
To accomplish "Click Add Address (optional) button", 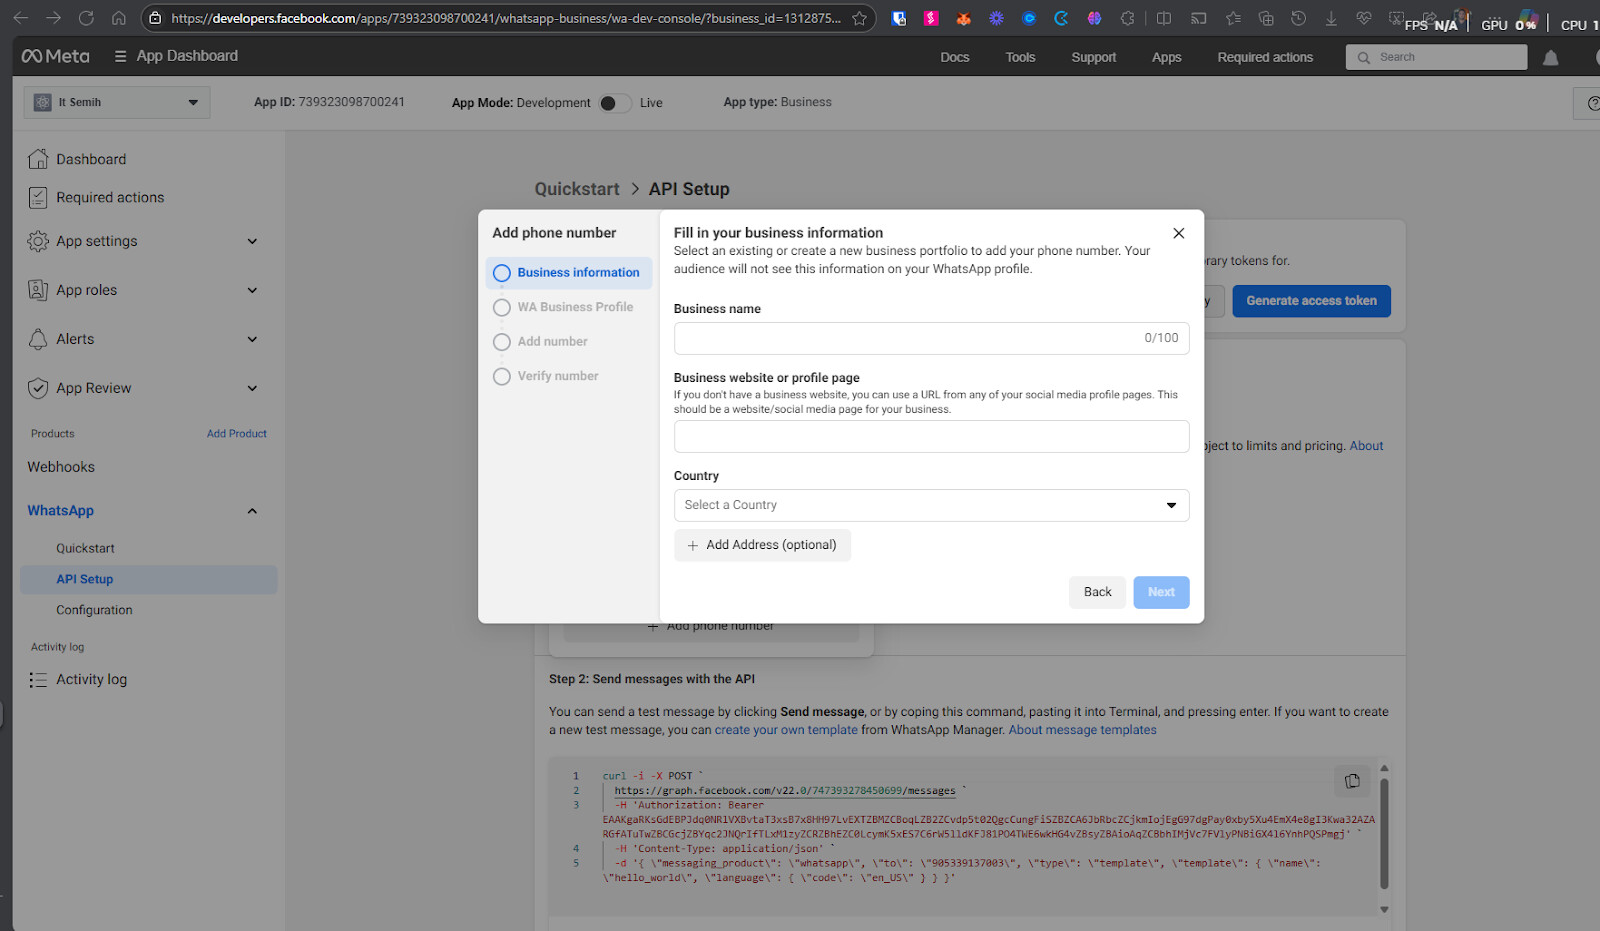I will tap(762, 545).
